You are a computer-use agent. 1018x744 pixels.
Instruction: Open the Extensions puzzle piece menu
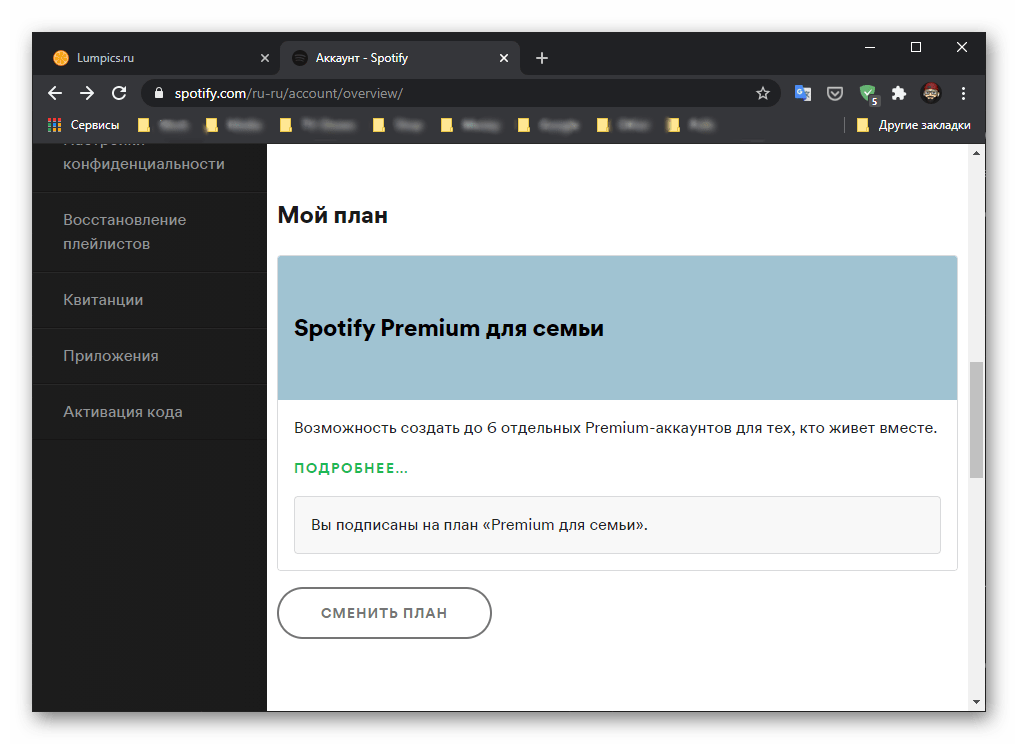(899, 93)
